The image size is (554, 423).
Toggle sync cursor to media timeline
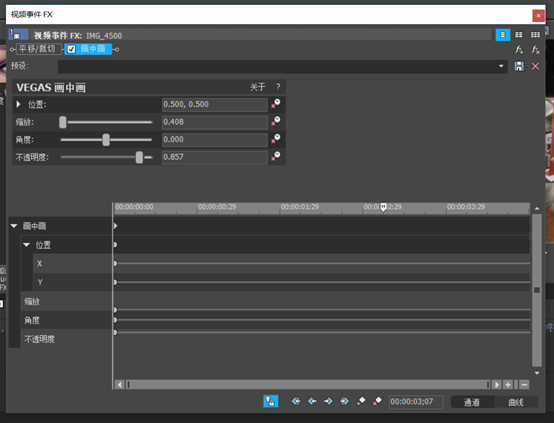271,401
